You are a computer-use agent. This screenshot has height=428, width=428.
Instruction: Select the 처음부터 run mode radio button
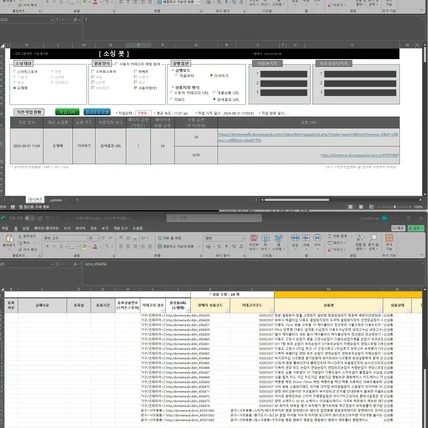177,76
